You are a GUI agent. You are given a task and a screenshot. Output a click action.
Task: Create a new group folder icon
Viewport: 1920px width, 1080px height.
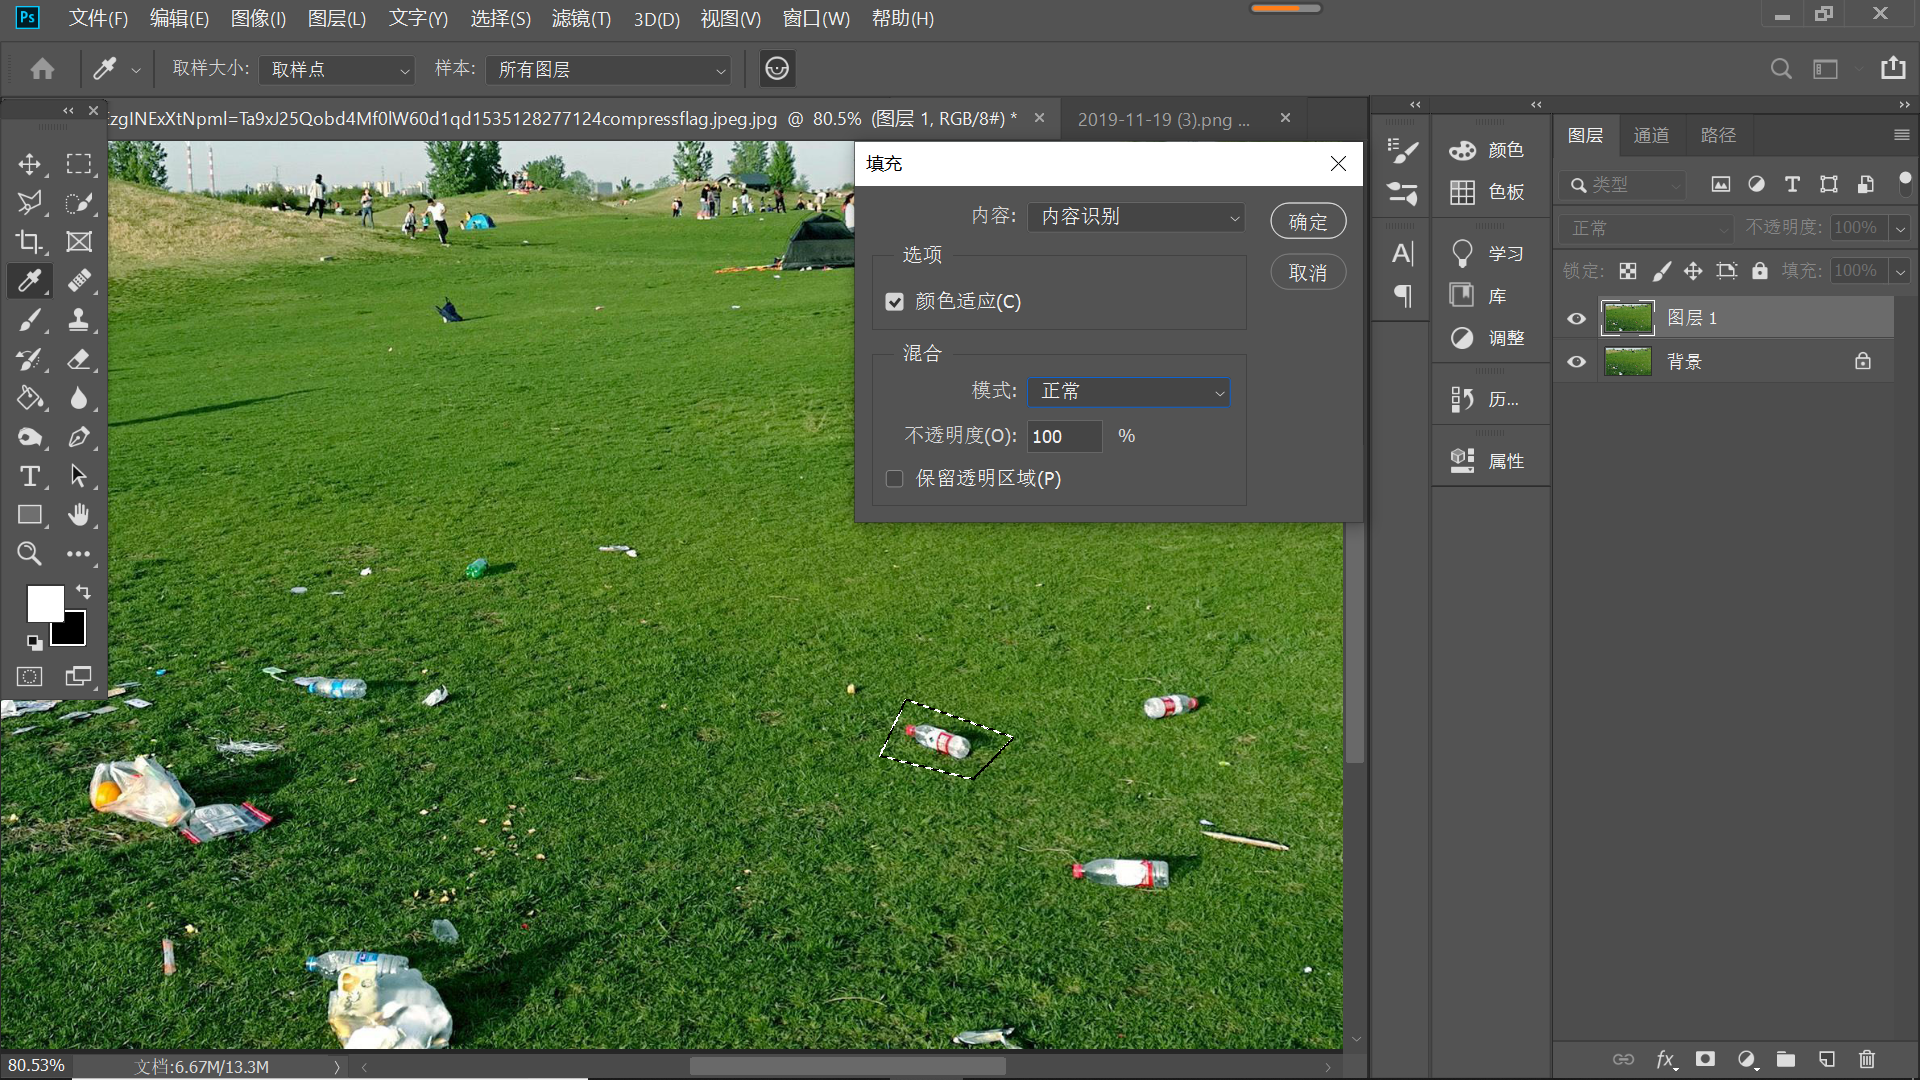coord(1786,1059)
